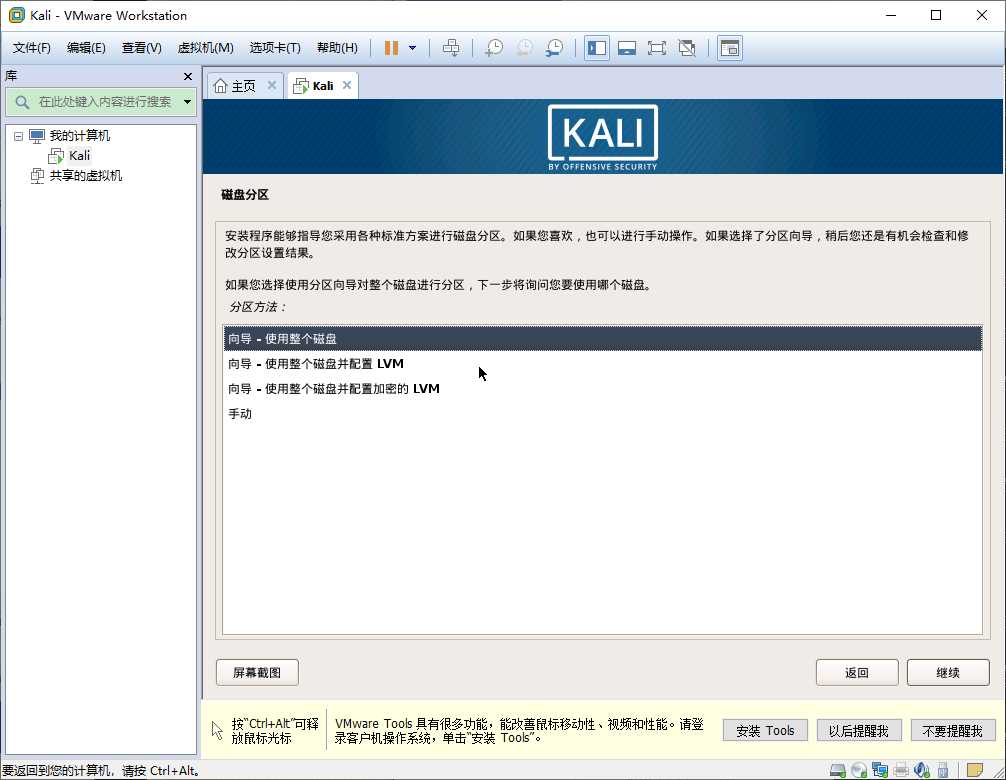1006x780 pixels.
Task: Select 我的计算机 in the library tree
Action: pos(80,136)
